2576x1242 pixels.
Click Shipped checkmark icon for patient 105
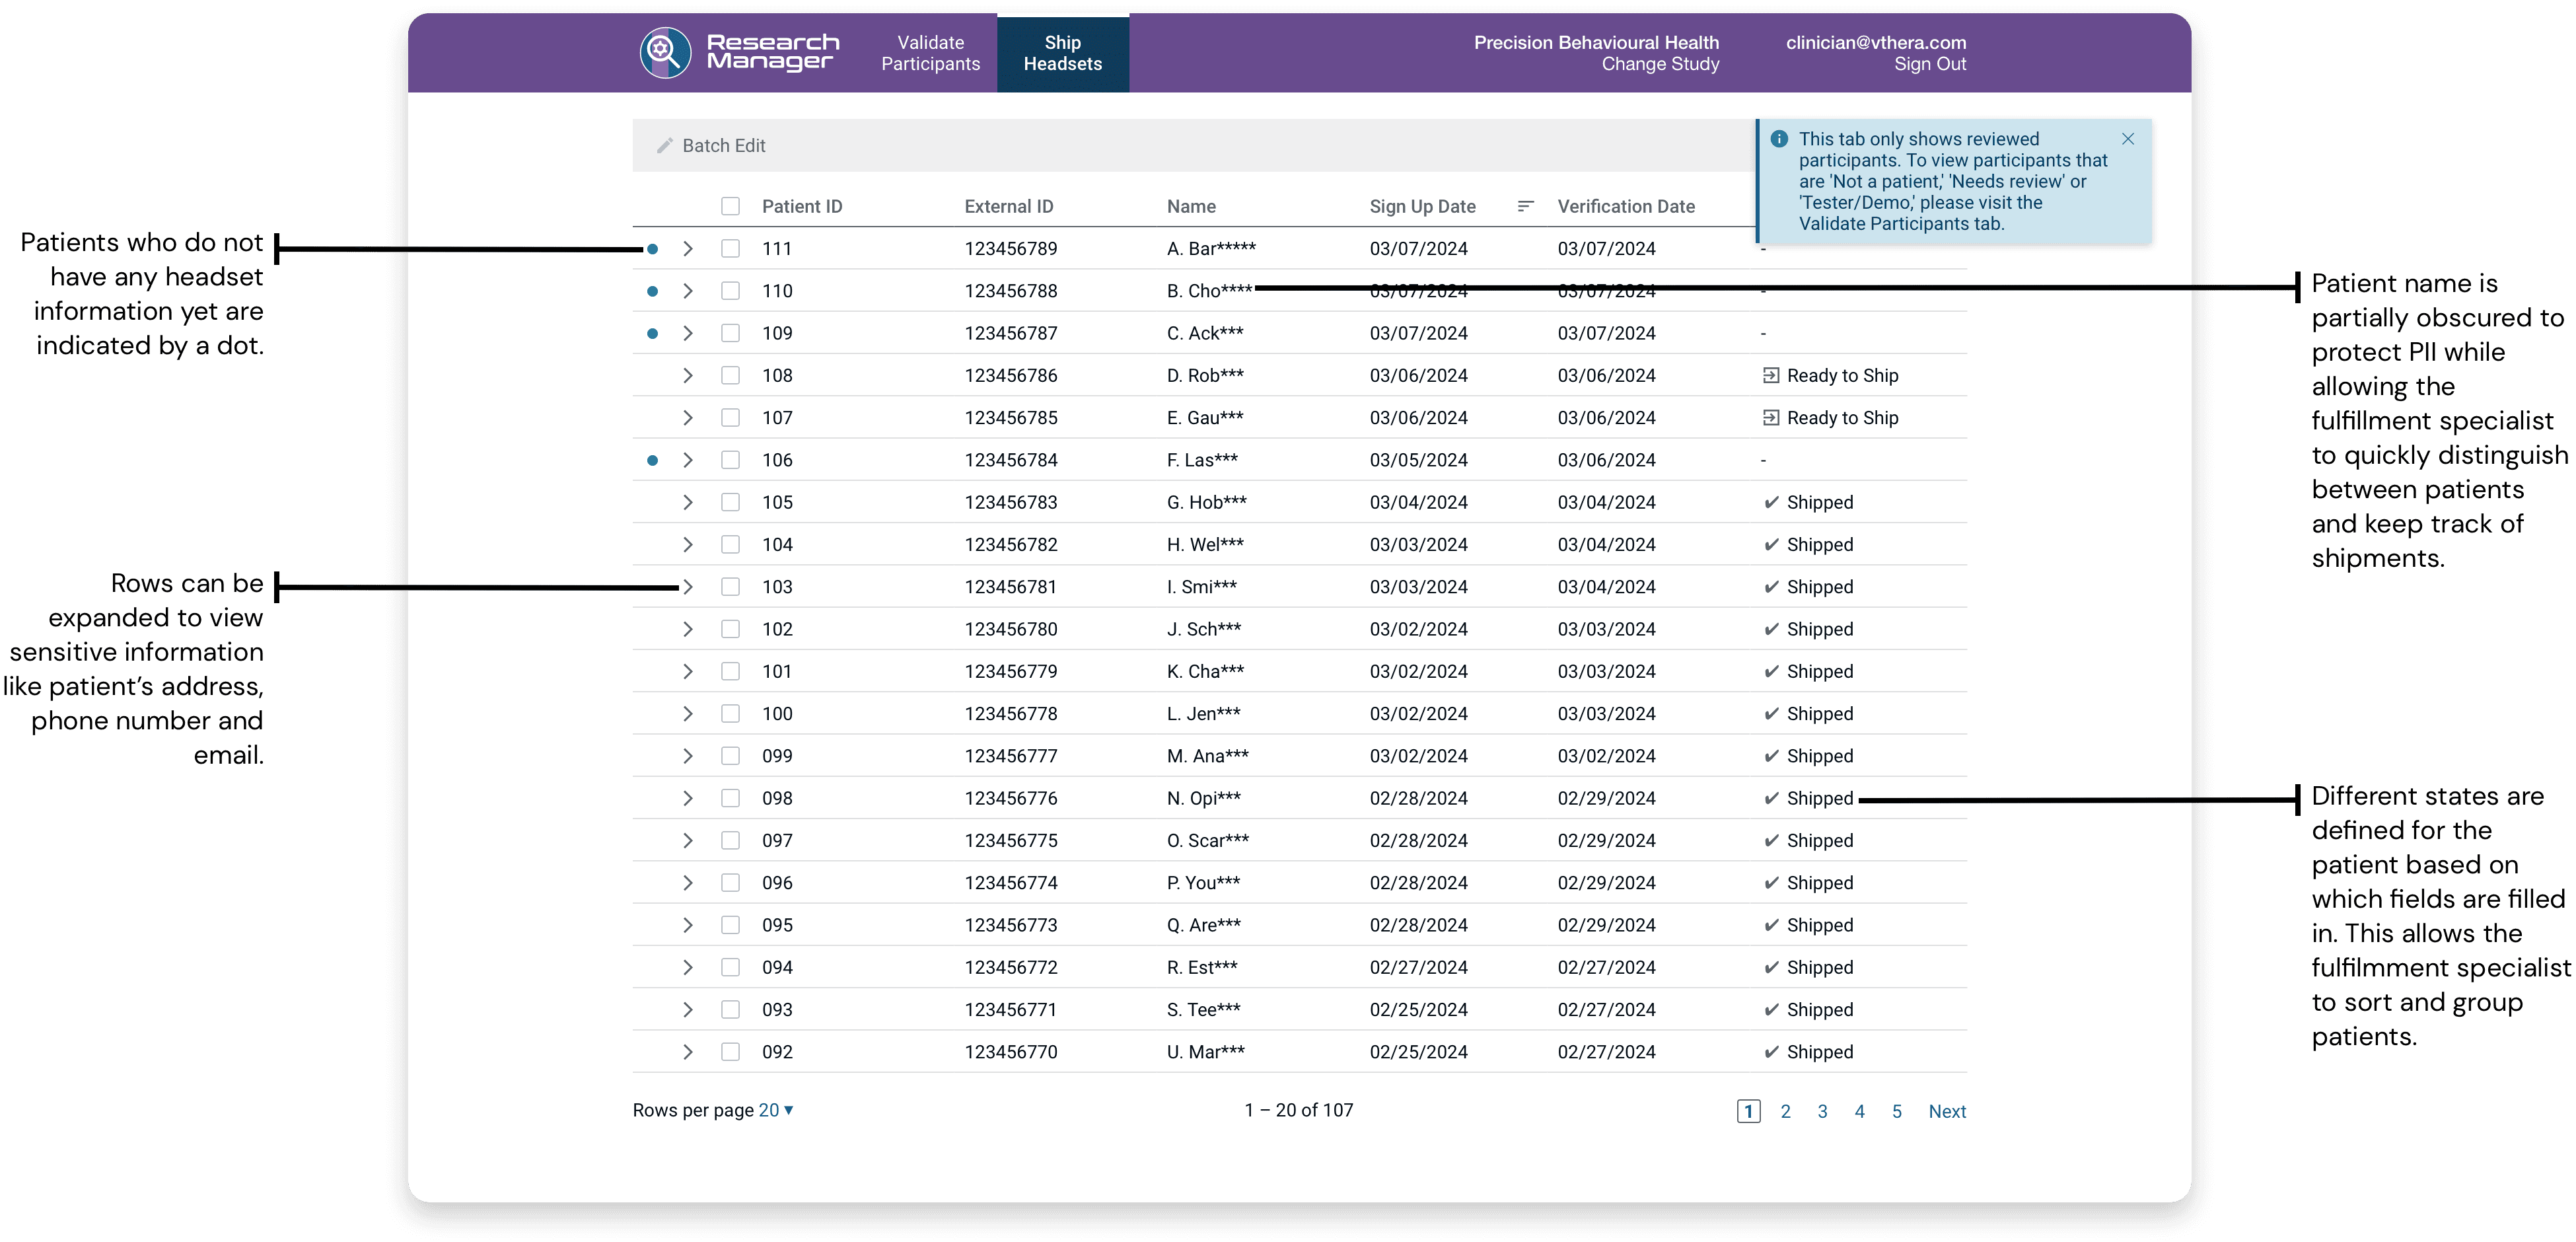(1771, 502)
